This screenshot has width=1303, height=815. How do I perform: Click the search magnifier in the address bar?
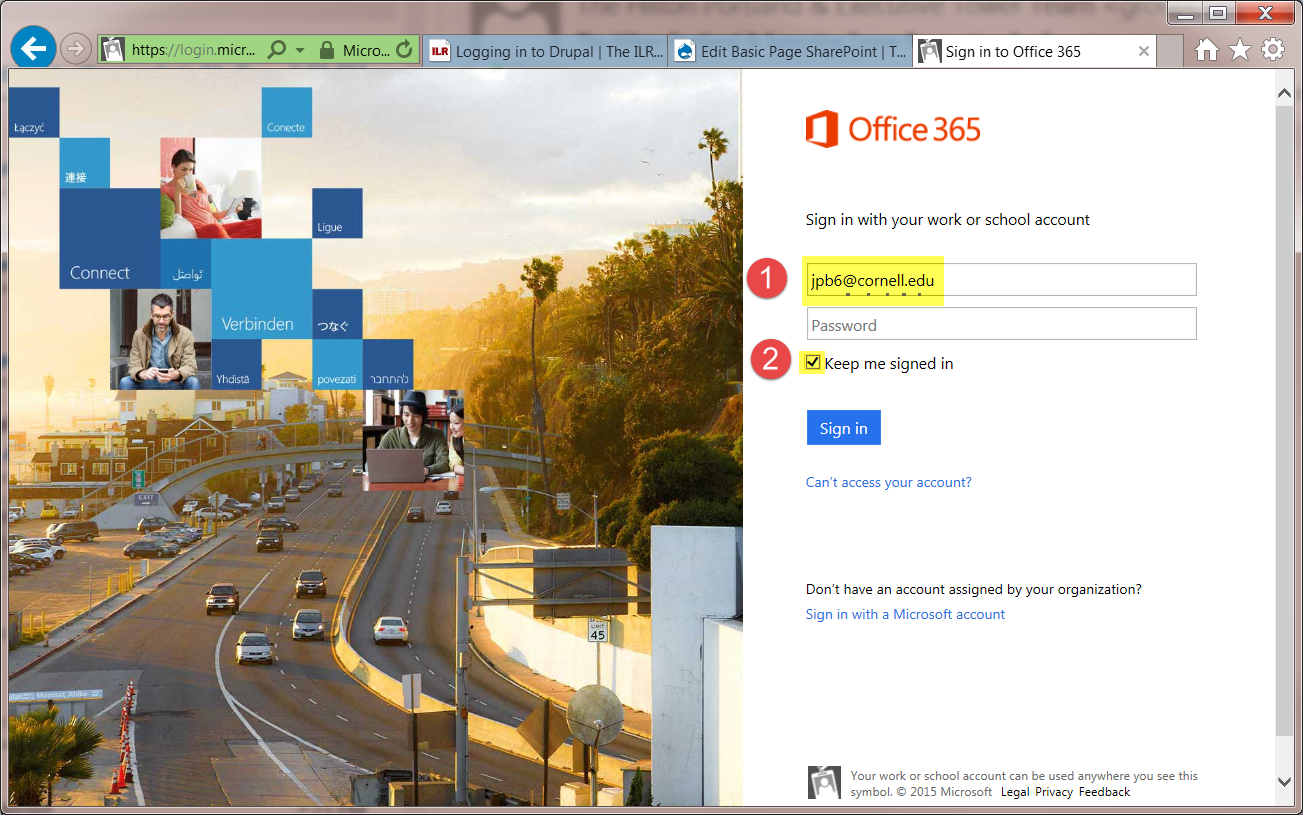click(277, 50)
